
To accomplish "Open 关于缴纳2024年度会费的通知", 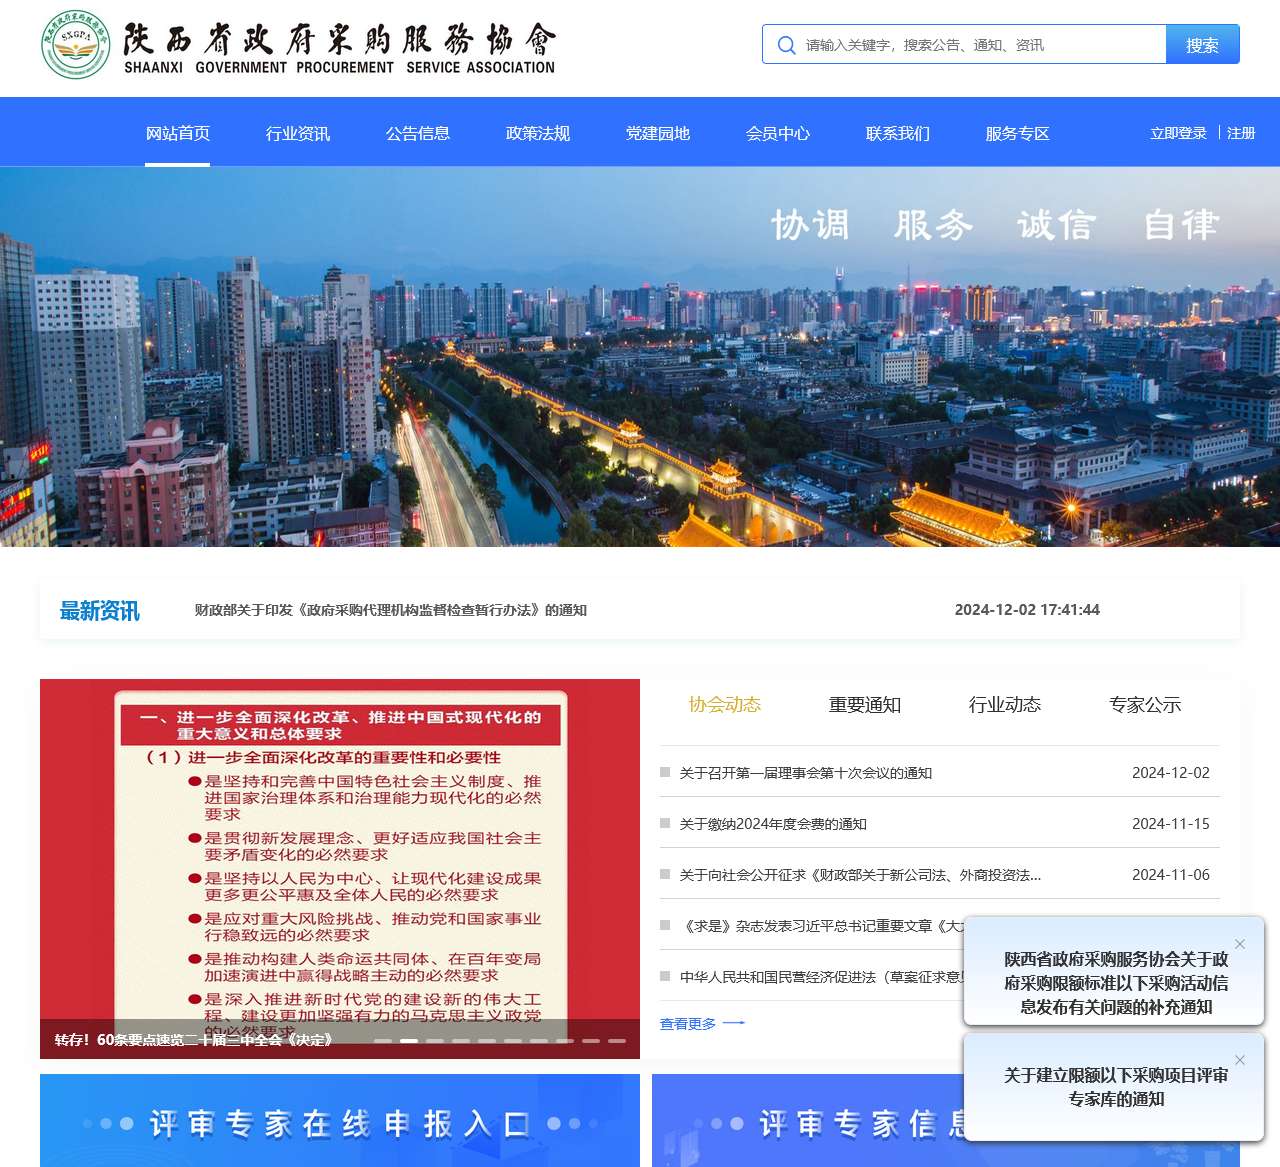I will click(773, 824).
